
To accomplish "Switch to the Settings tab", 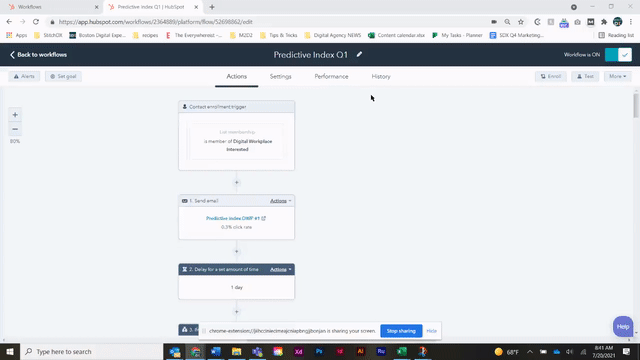I will 280,76.
